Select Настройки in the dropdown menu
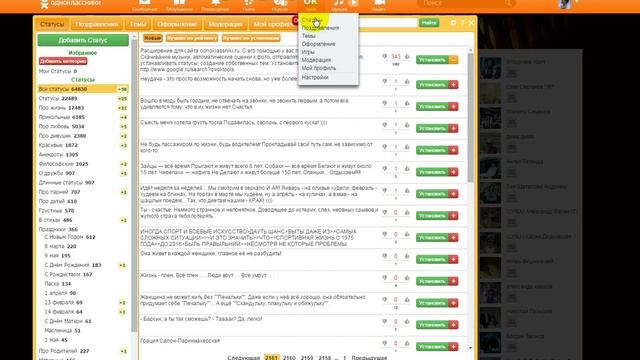 [x=315, y=77]
